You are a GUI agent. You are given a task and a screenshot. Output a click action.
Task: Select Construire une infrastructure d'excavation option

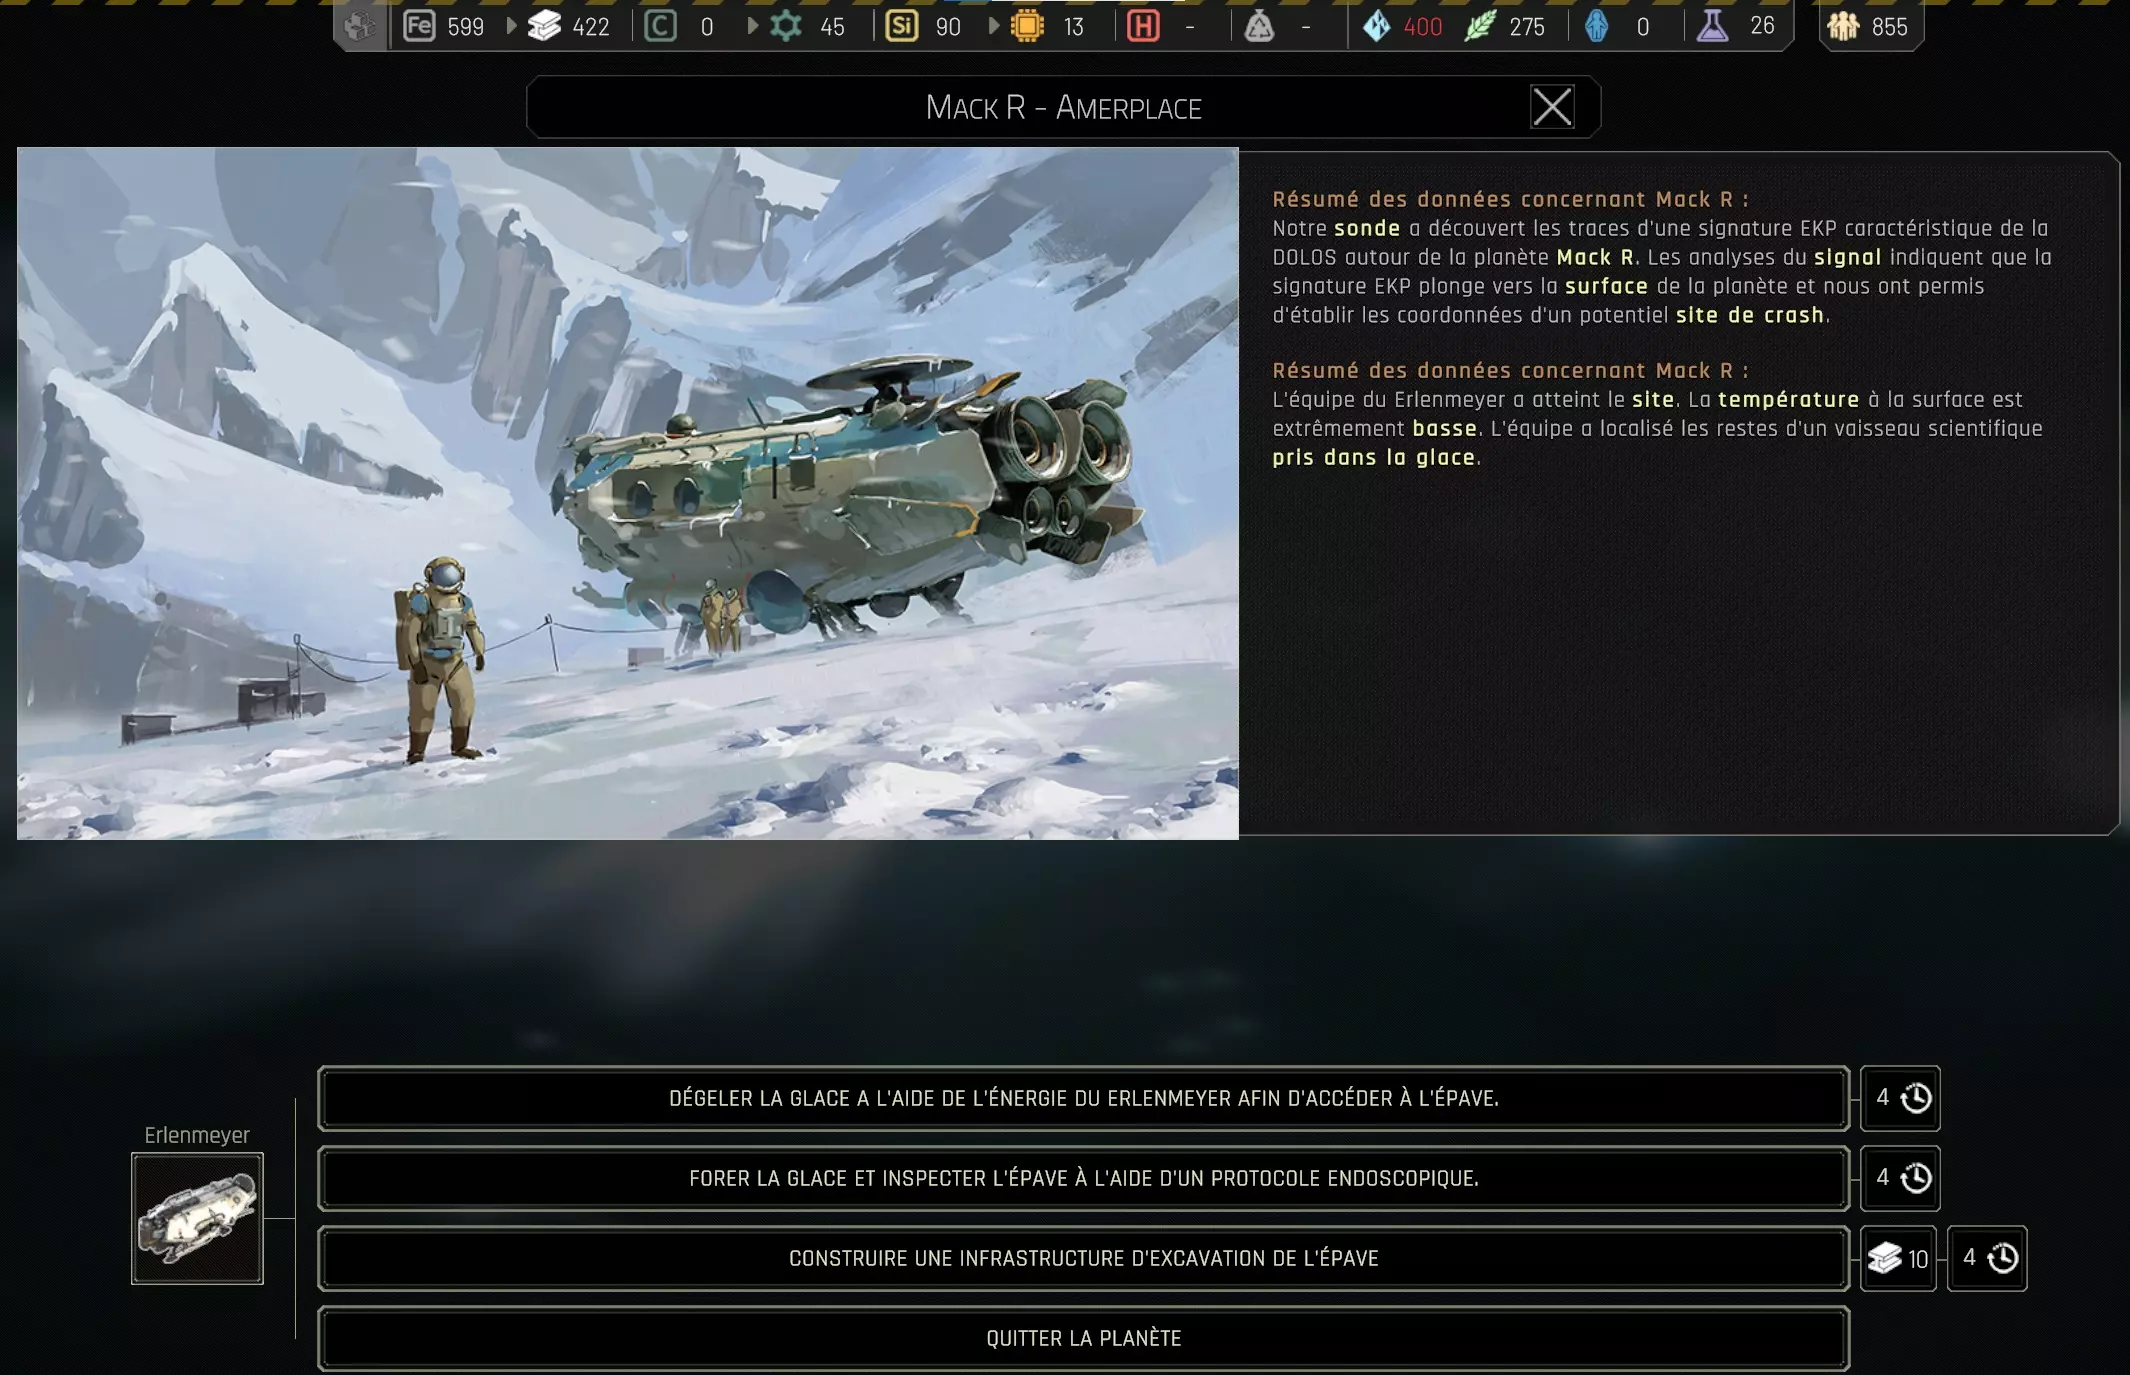click(1083, 1258)
